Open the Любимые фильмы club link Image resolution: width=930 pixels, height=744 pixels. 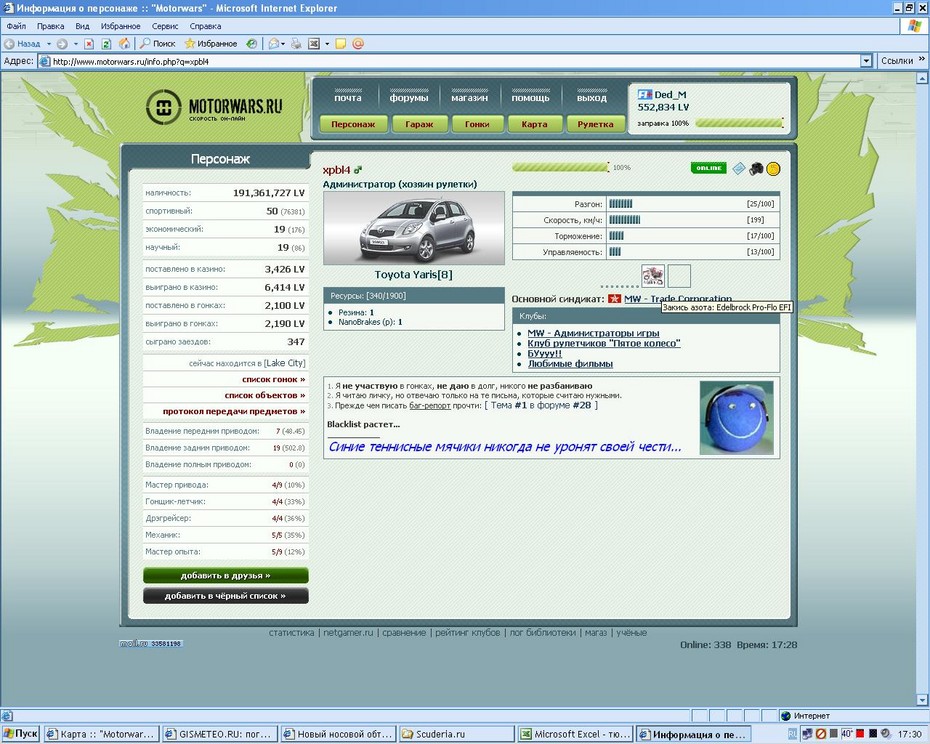[570, 364]
